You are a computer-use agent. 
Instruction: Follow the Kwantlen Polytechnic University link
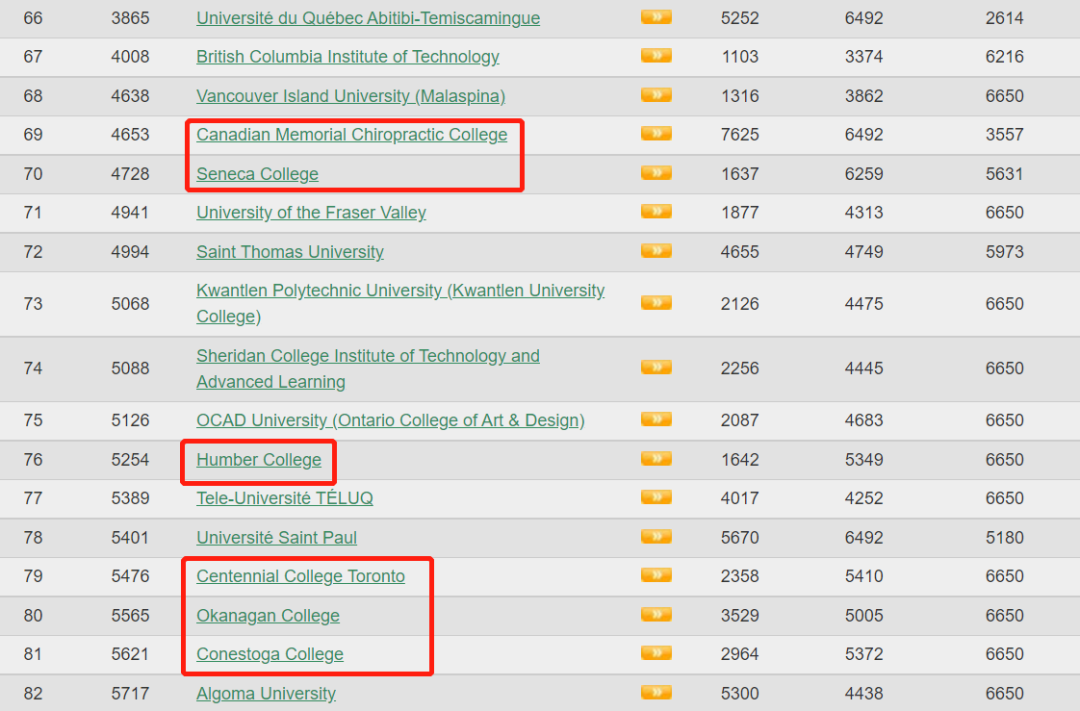point(401,303)
